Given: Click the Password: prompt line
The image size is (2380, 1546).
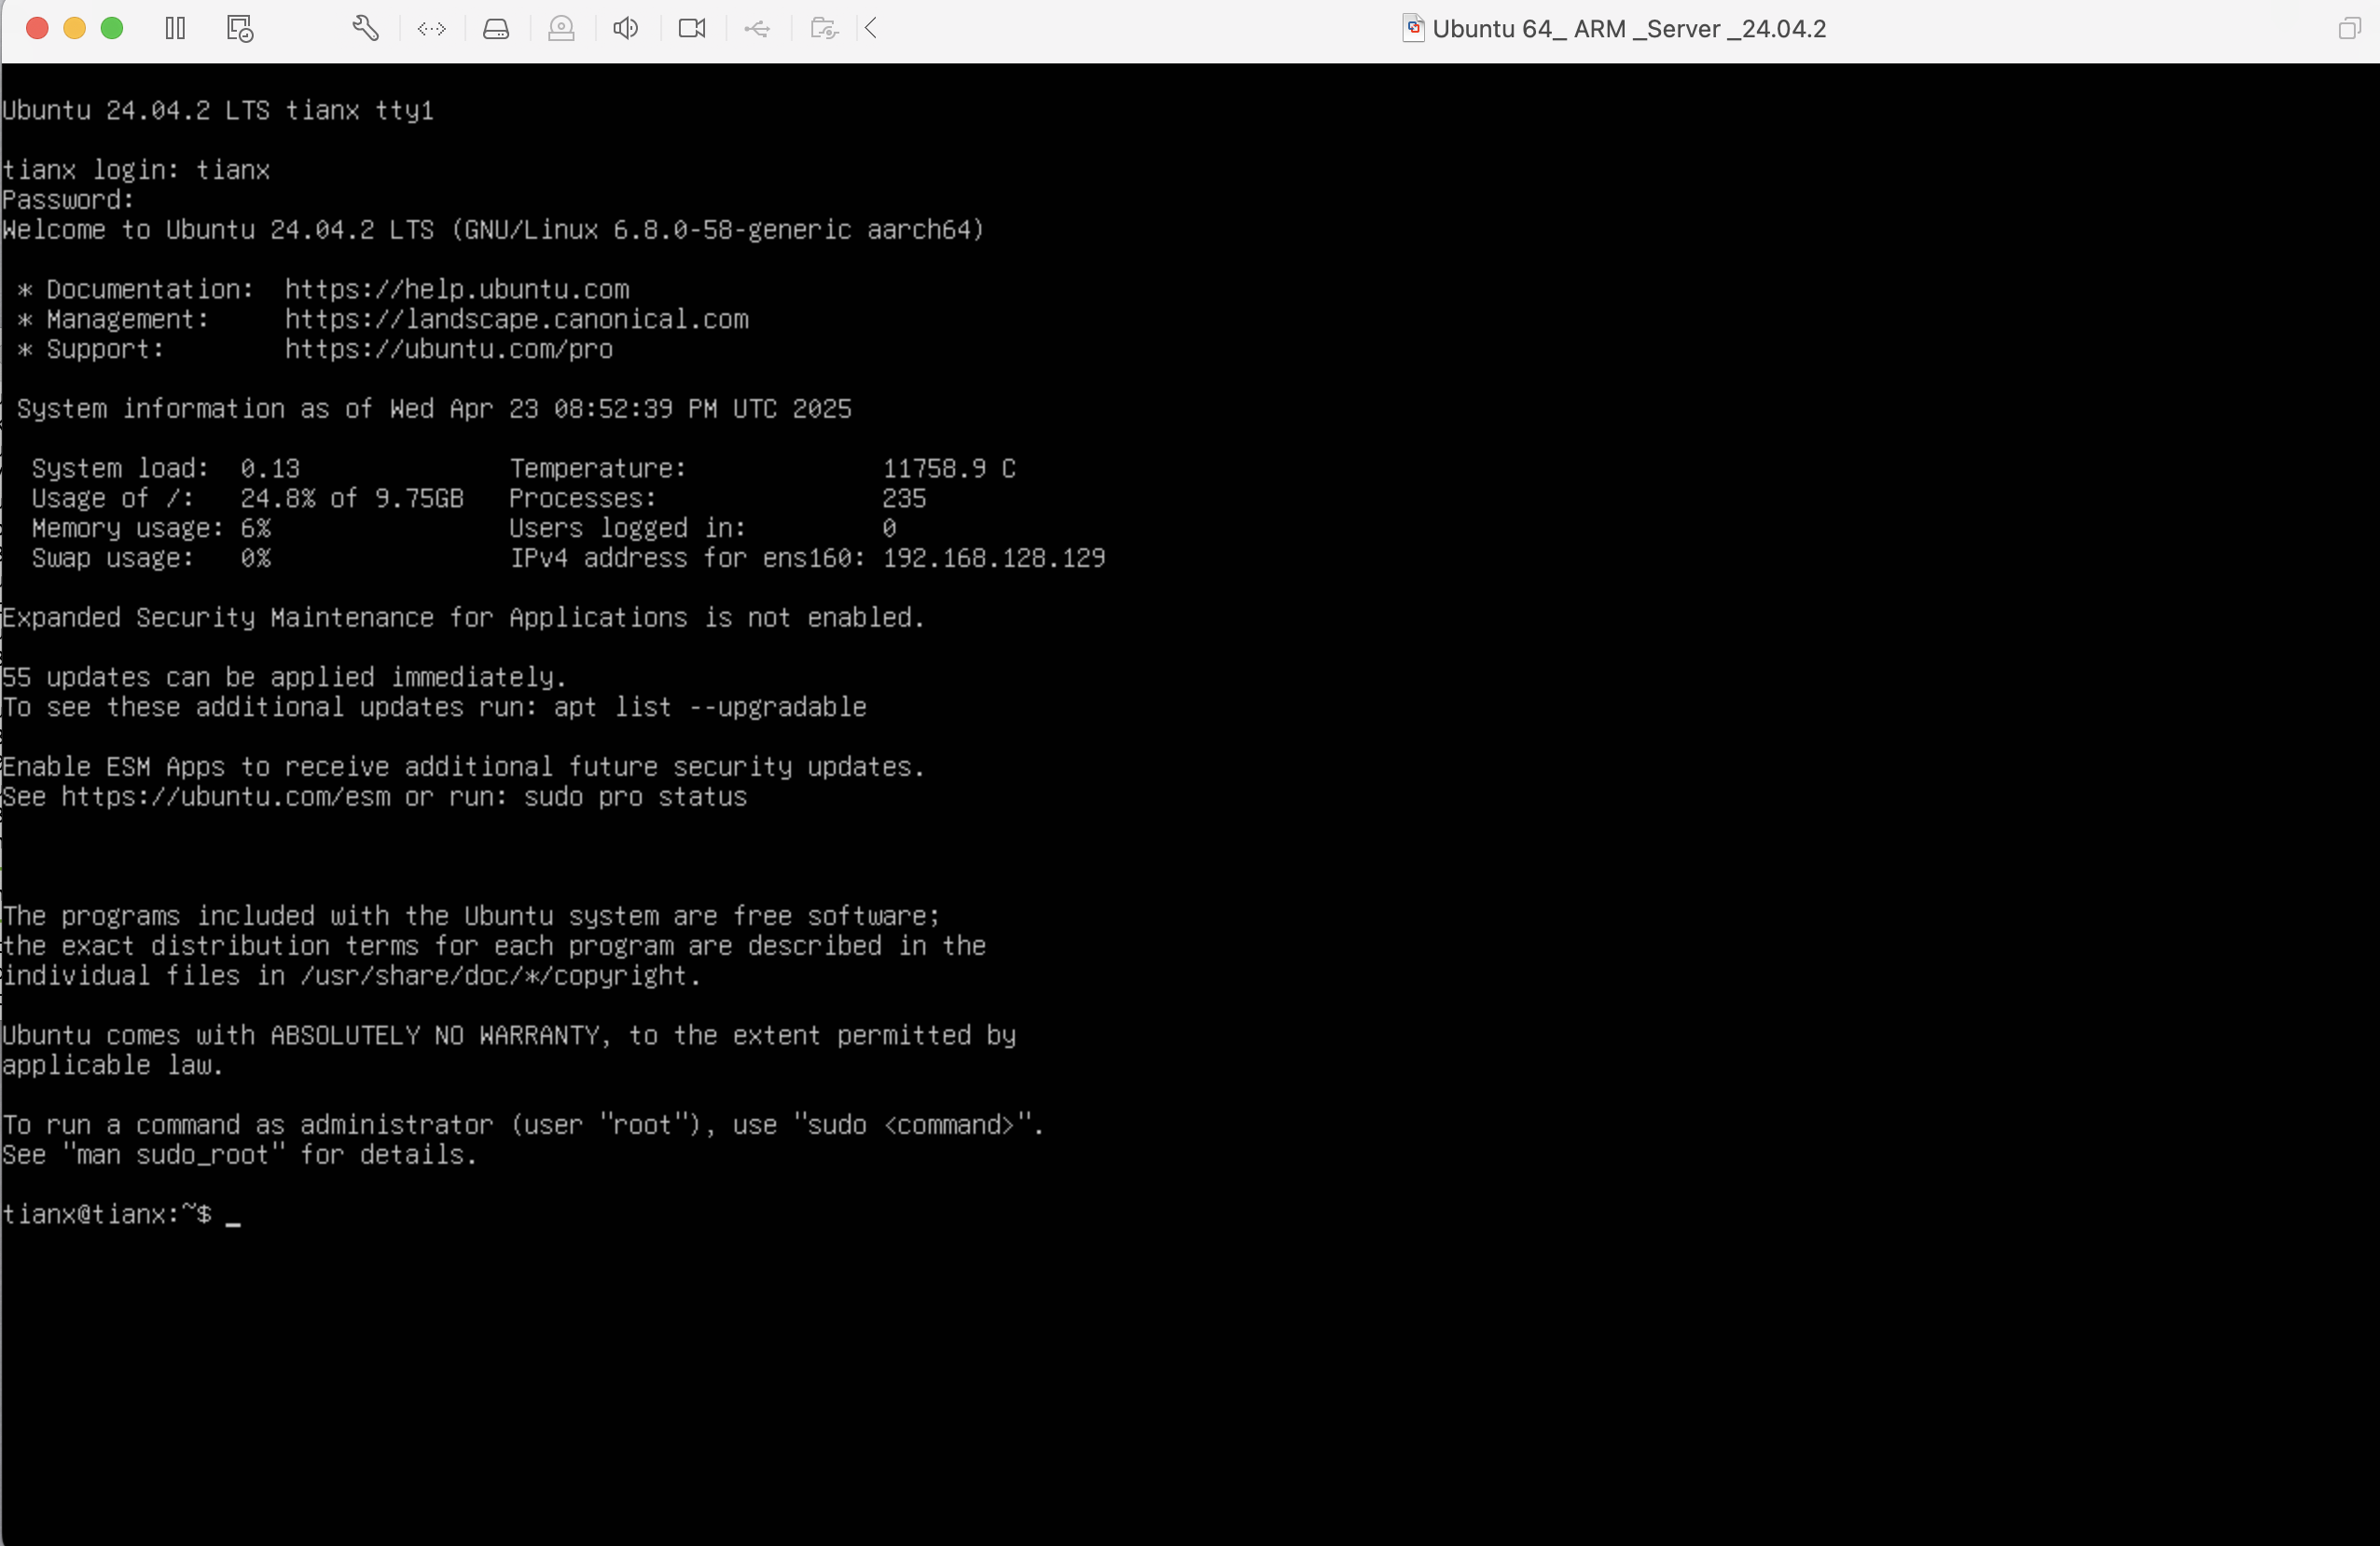Looking at the screenshot, I should coord(68,200).
